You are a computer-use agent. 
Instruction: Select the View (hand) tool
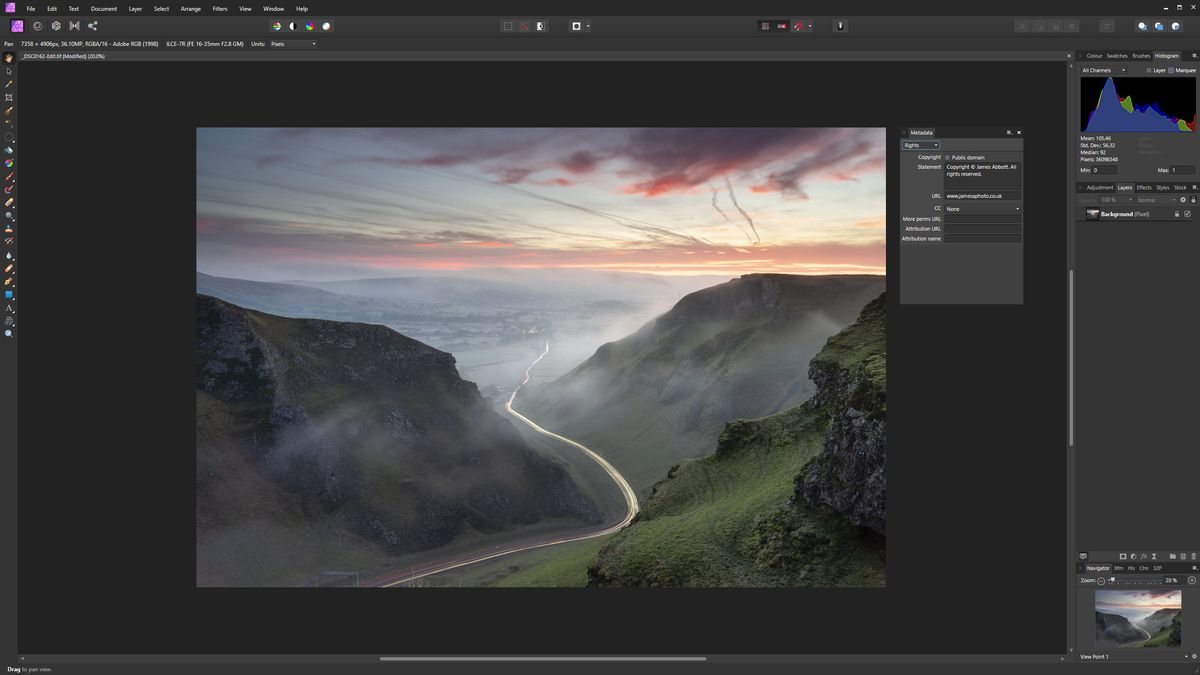(9, 58)
